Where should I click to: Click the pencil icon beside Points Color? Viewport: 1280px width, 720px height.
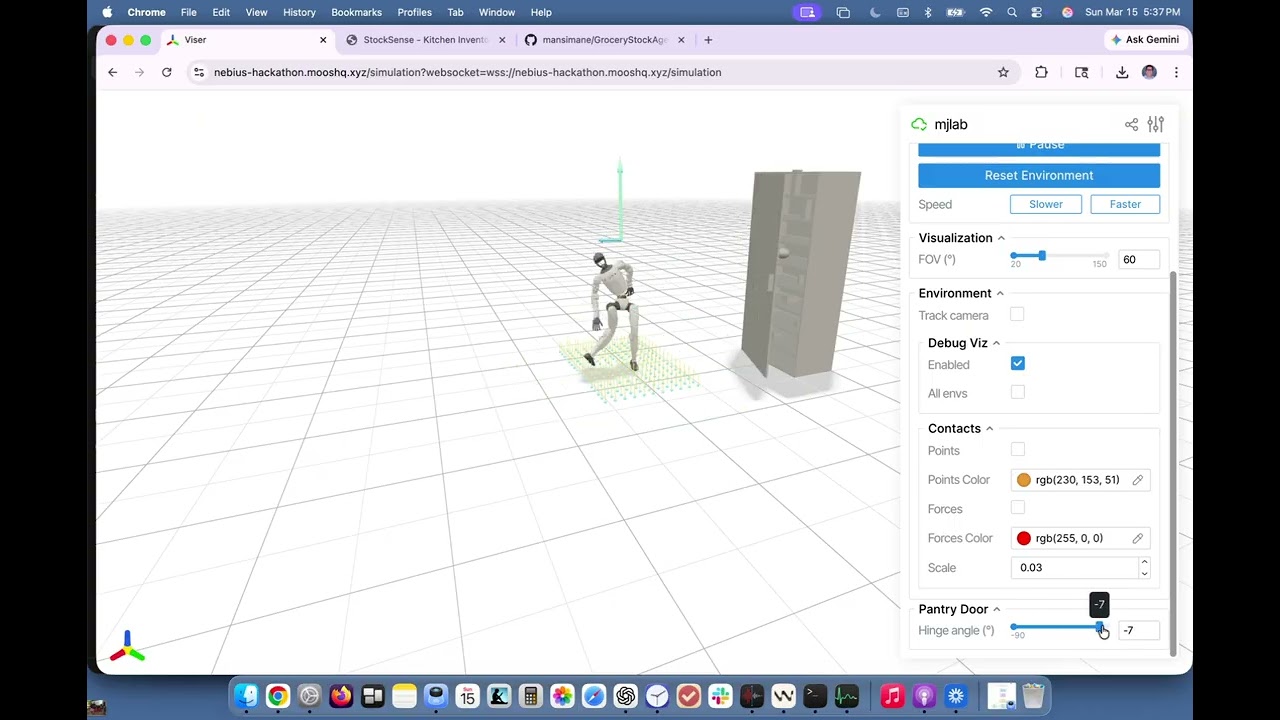coord(1137,480)
